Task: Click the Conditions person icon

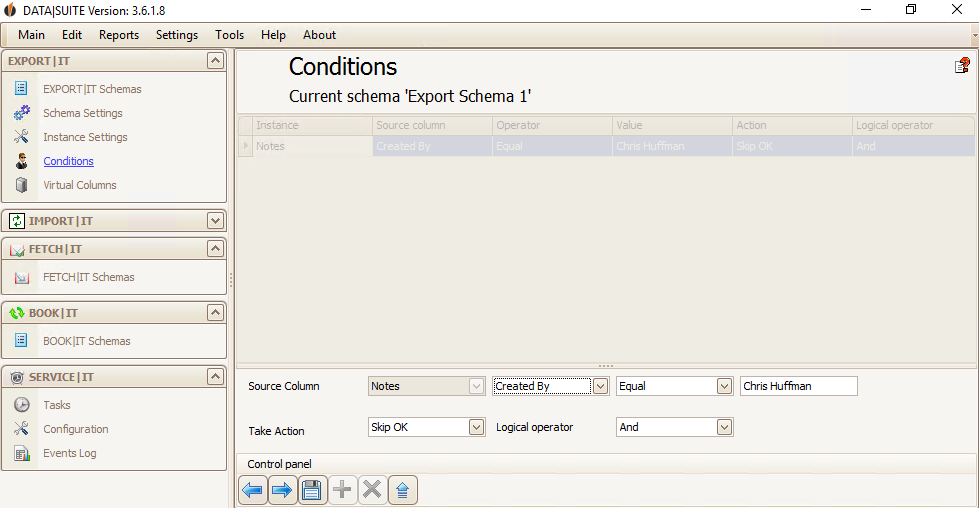Action: 22,161
